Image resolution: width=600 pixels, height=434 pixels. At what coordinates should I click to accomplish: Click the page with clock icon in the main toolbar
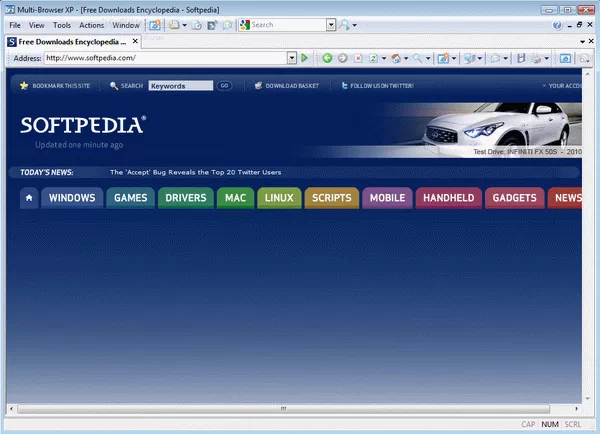(197, 25)
